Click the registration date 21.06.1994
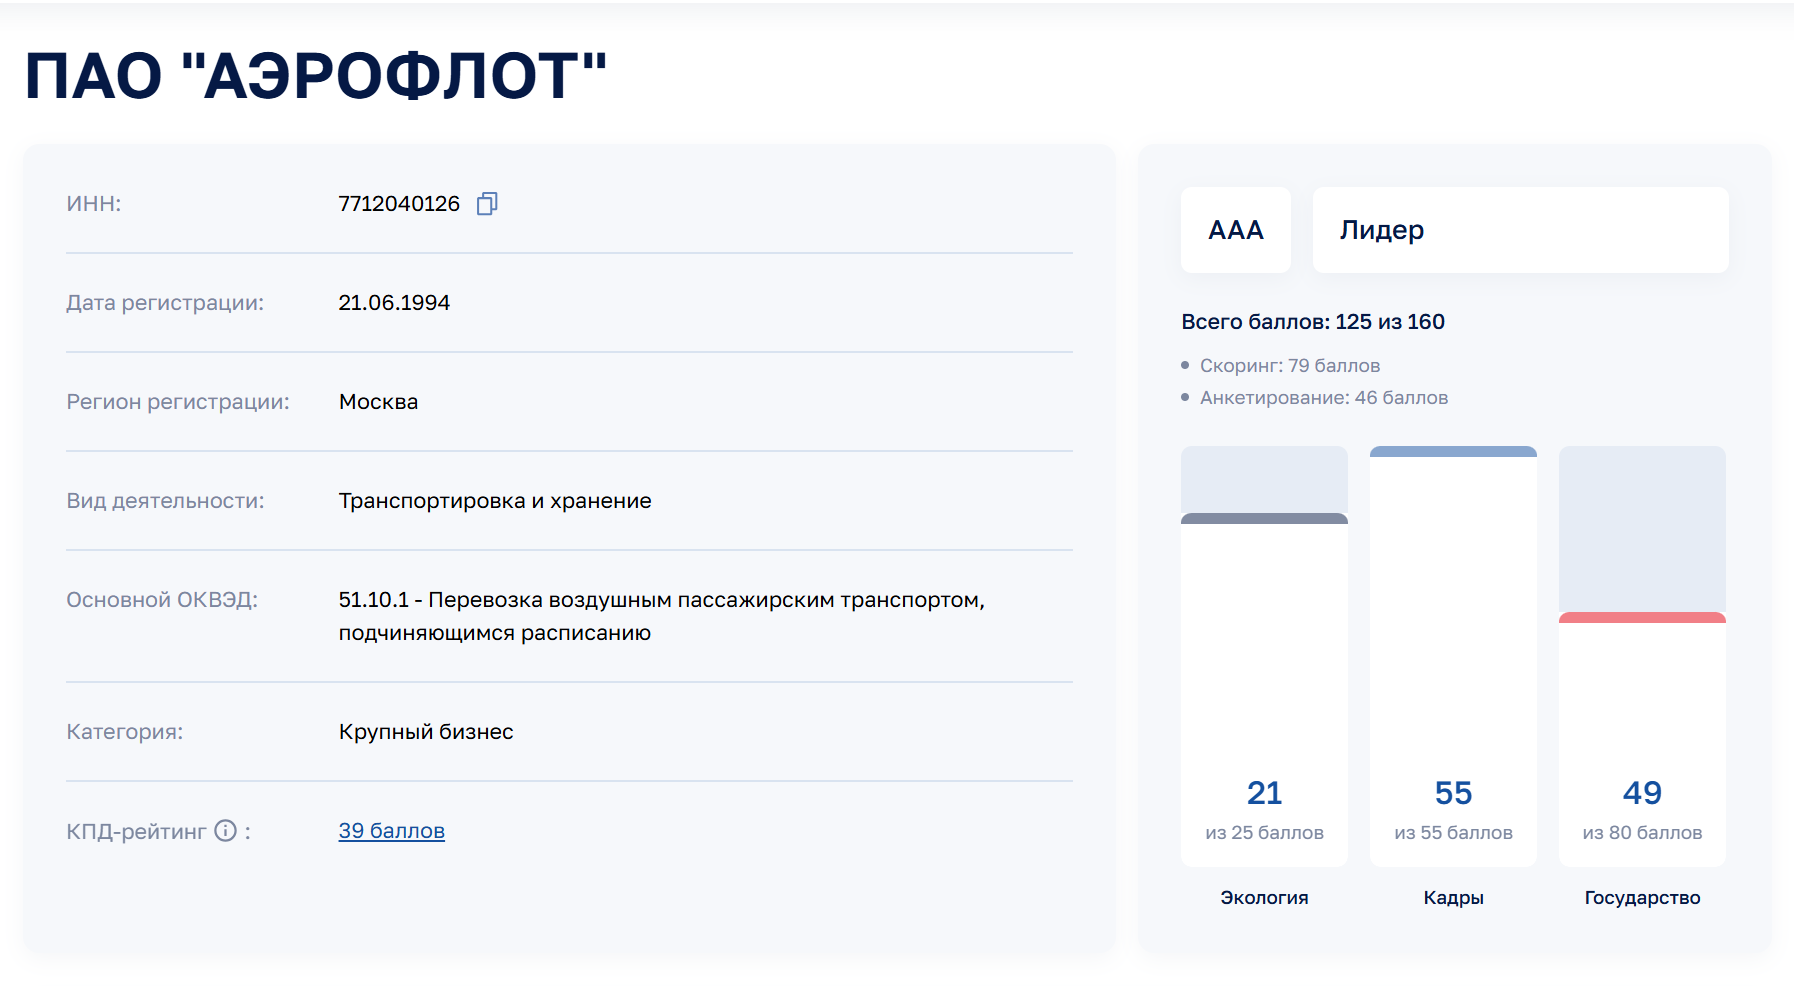The height and width of the screenshot is (986, 1794). (394, 303)
